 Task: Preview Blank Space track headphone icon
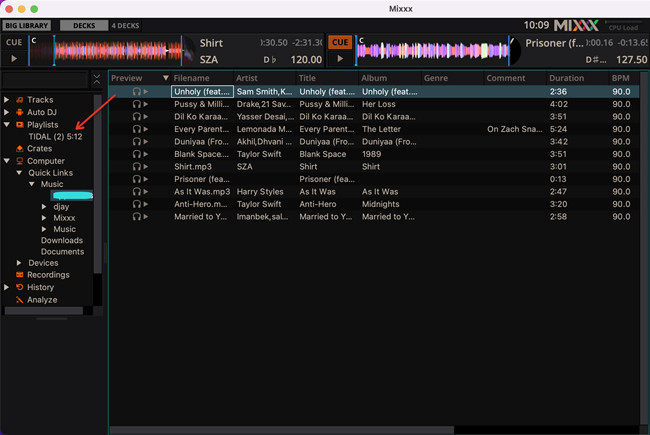136,154
